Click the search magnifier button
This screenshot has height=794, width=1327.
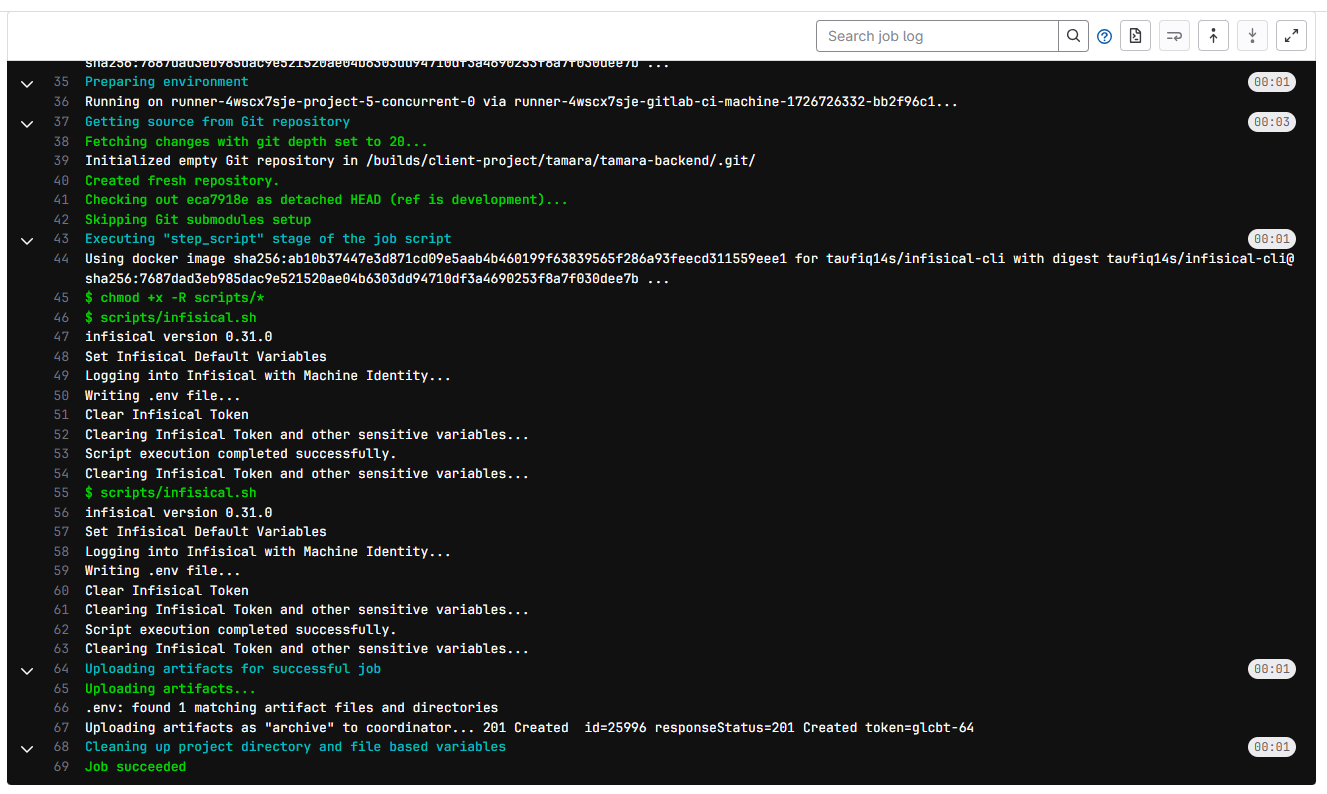(1073, 36)
